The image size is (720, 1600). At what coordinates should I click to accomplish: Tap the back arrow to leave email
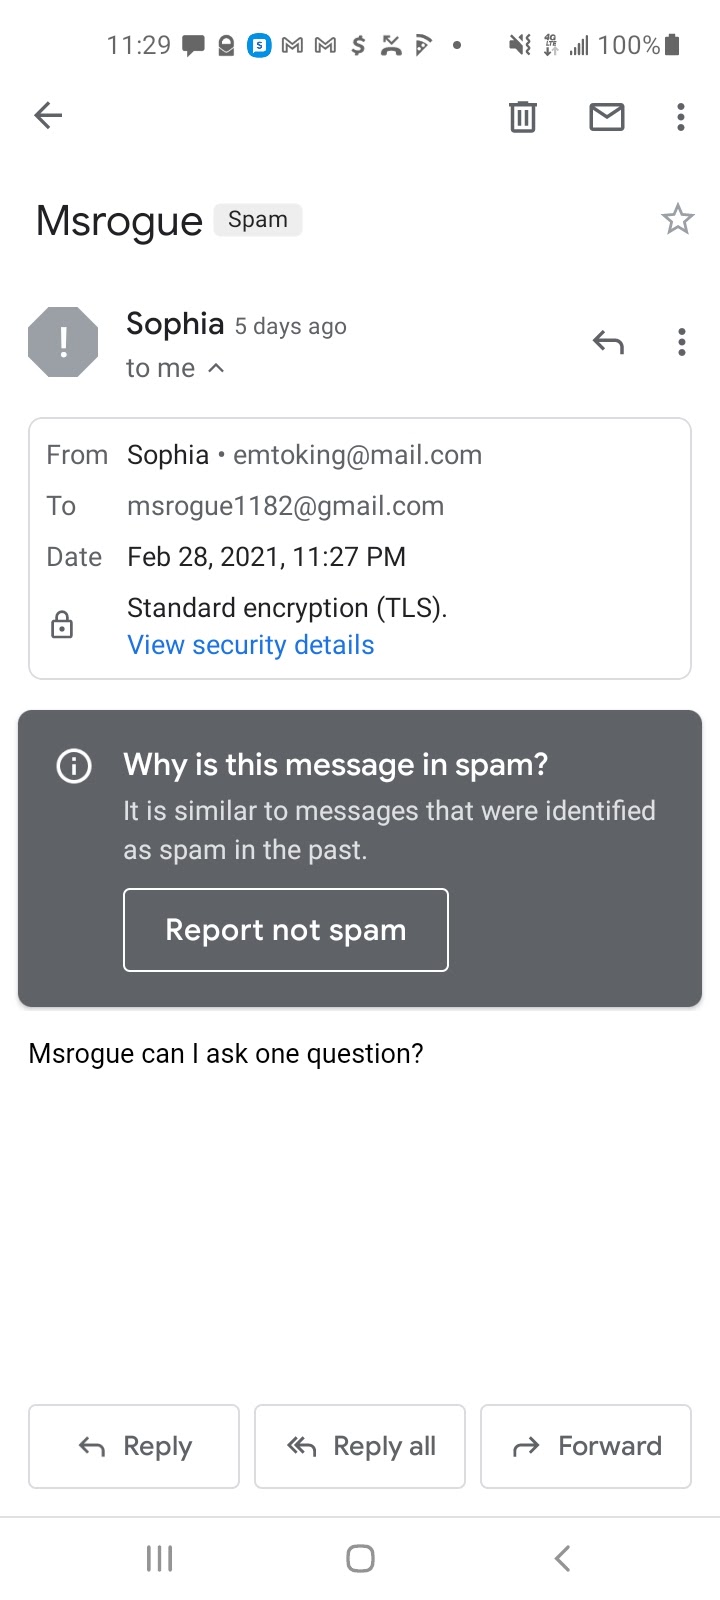(48, 116)
